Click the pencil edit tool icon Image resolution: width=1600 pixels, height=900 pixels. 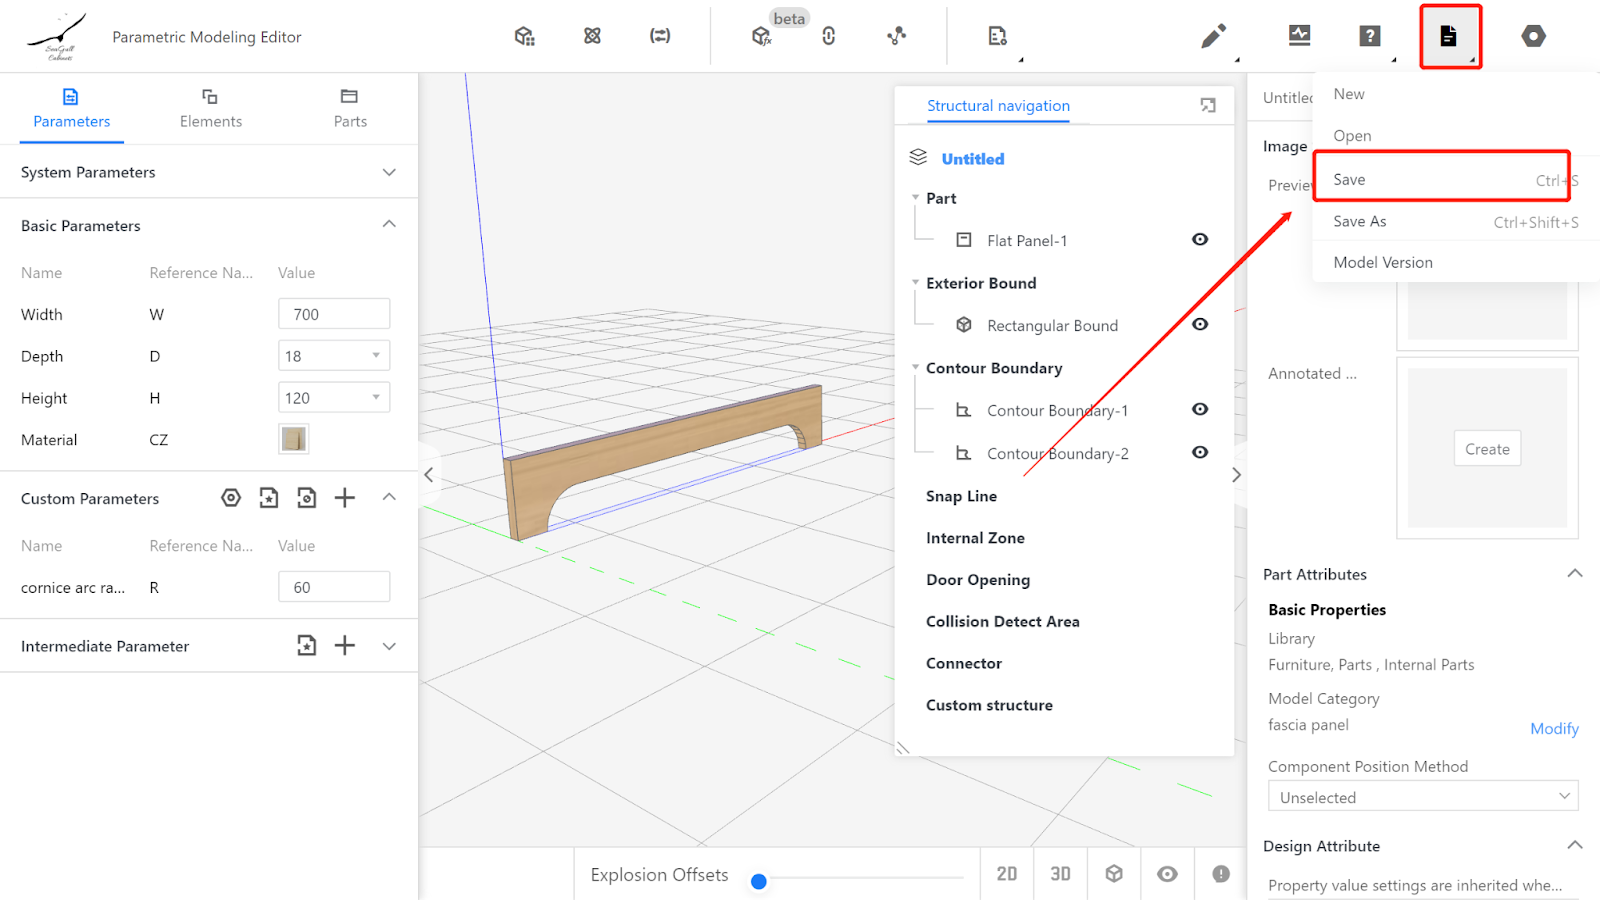click(1213, 37)
